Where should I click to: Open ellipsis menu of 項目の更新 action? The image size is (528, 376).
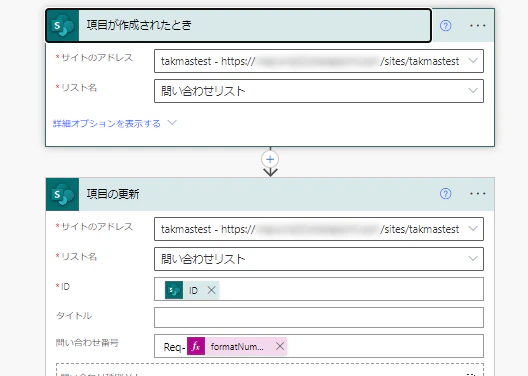477,194
